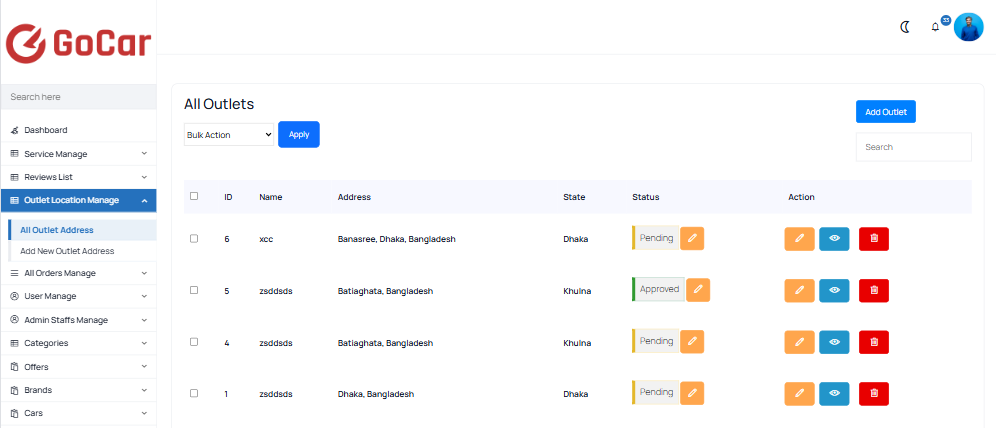Click User Manage person icon
996x428 pixels.
point(15,297)
